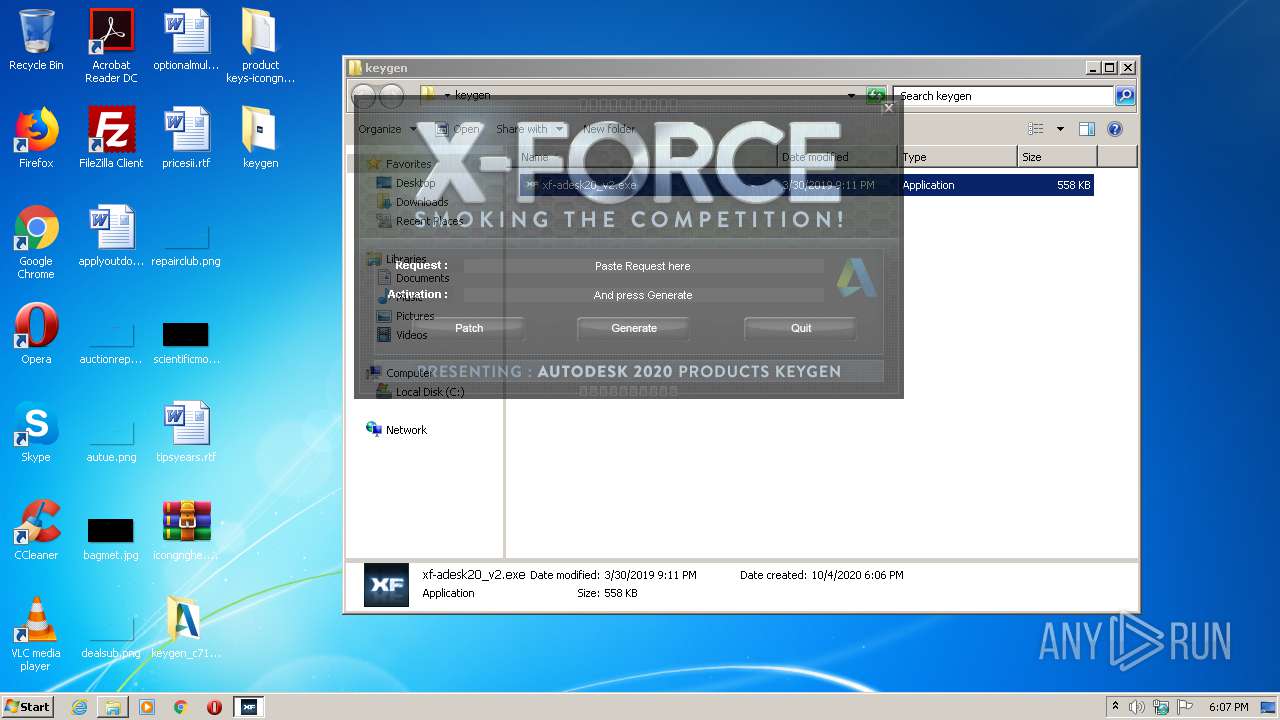Select the bagmet.jpg desktop file
The width and height of the screenshot is (1280, 720).
(111, 540)
